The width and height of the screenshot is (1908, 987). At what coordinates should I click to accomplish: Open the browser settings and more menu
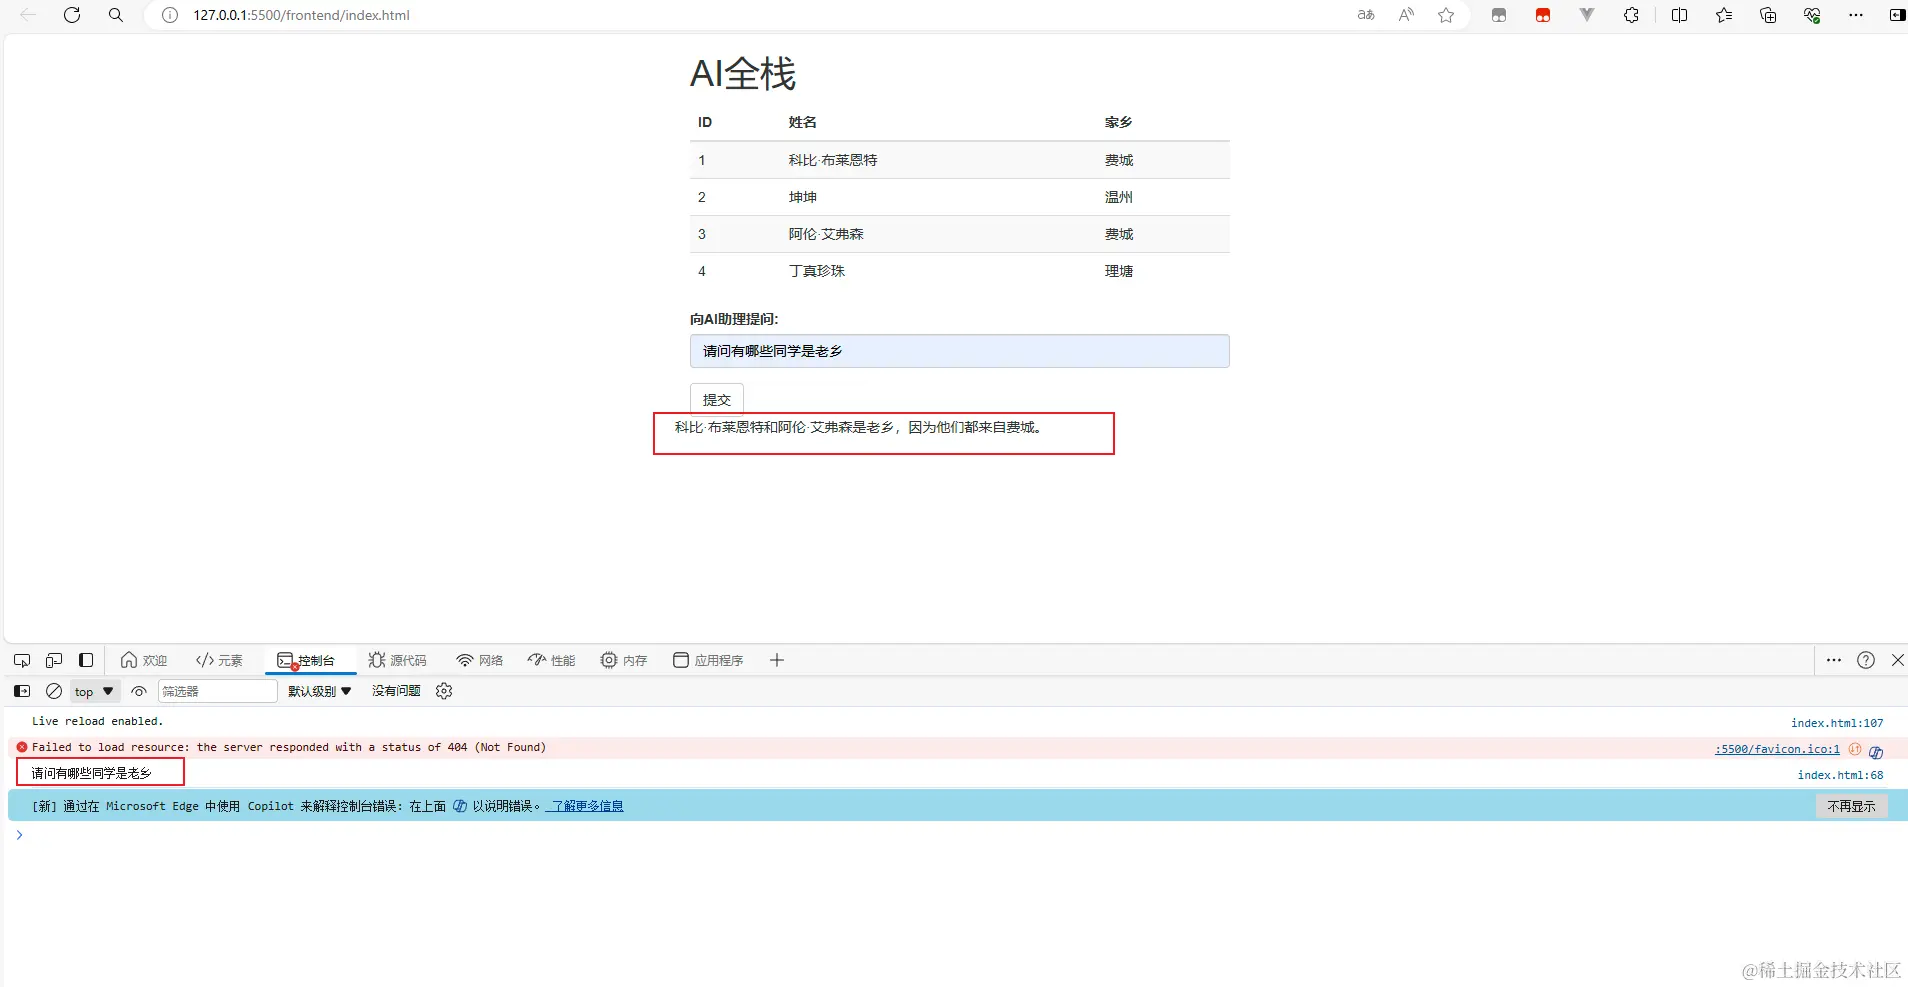pos(1856,15)
